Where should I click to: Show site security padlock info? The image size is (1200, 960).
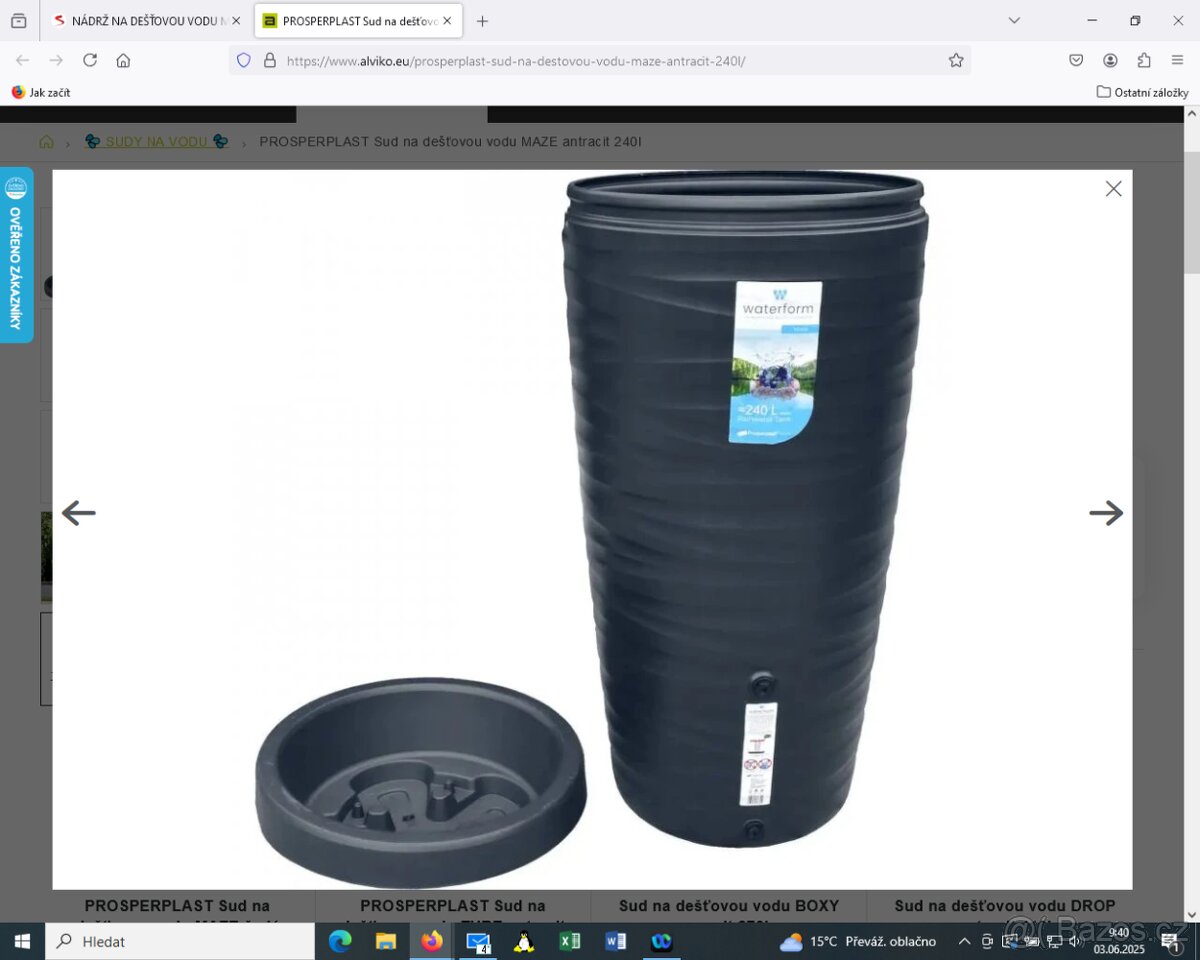(269, 60)
